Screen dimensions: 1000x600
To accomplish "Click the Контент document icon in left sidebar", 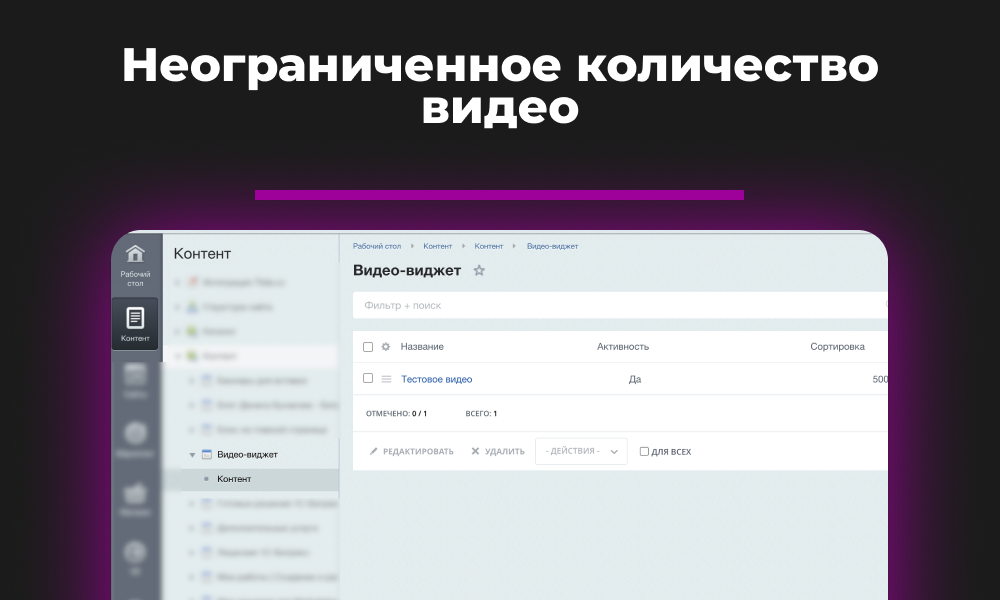I will pyautogui.click(x=136, y=320).
